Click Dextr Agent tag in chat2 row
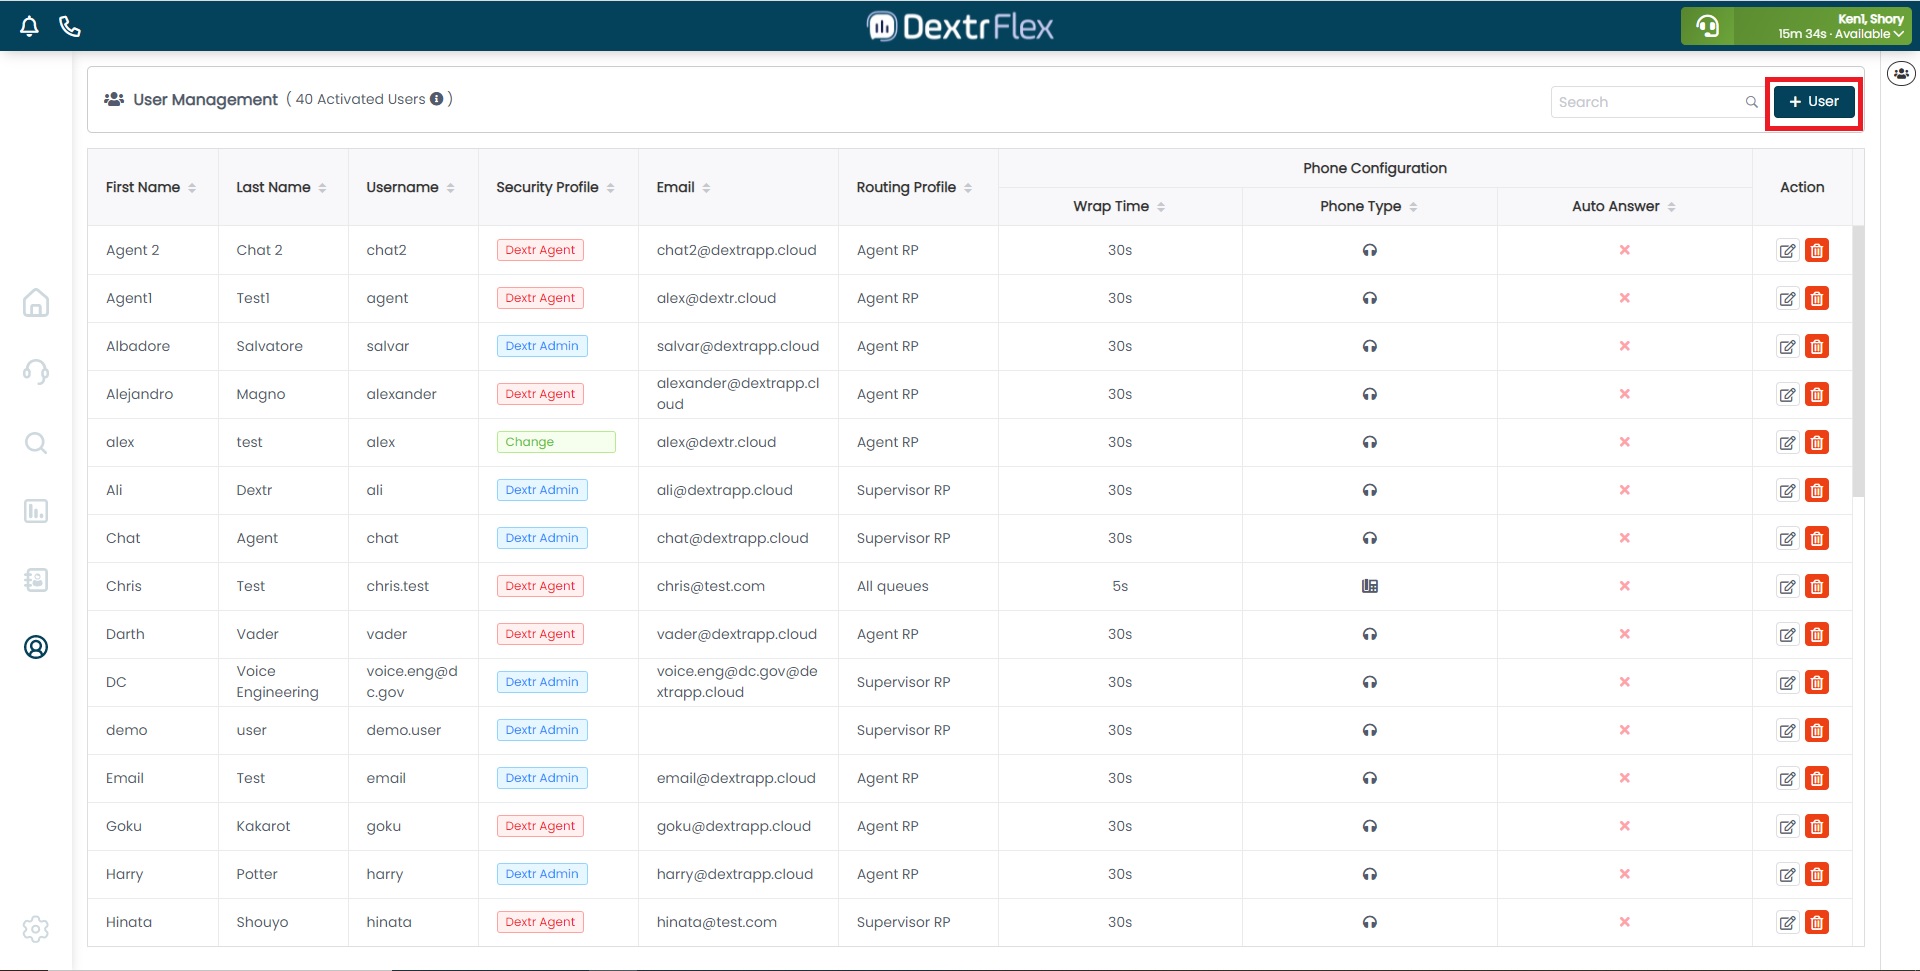Image resolution: width=1920 pixels, height=971 pixels. pos(540,250)
